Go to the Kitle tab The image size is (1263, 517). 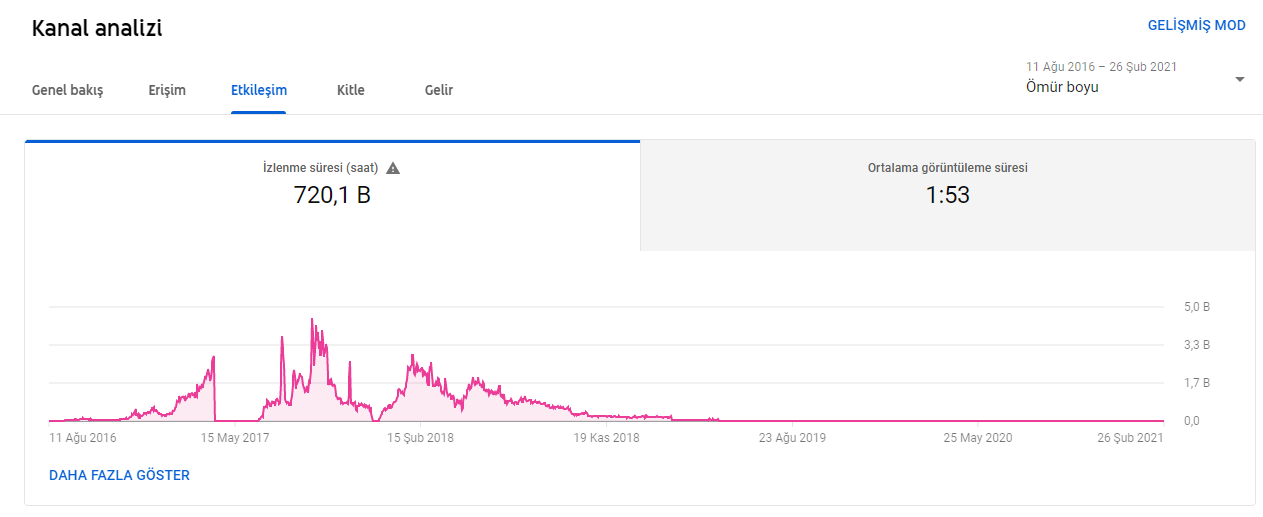[351, 90]
